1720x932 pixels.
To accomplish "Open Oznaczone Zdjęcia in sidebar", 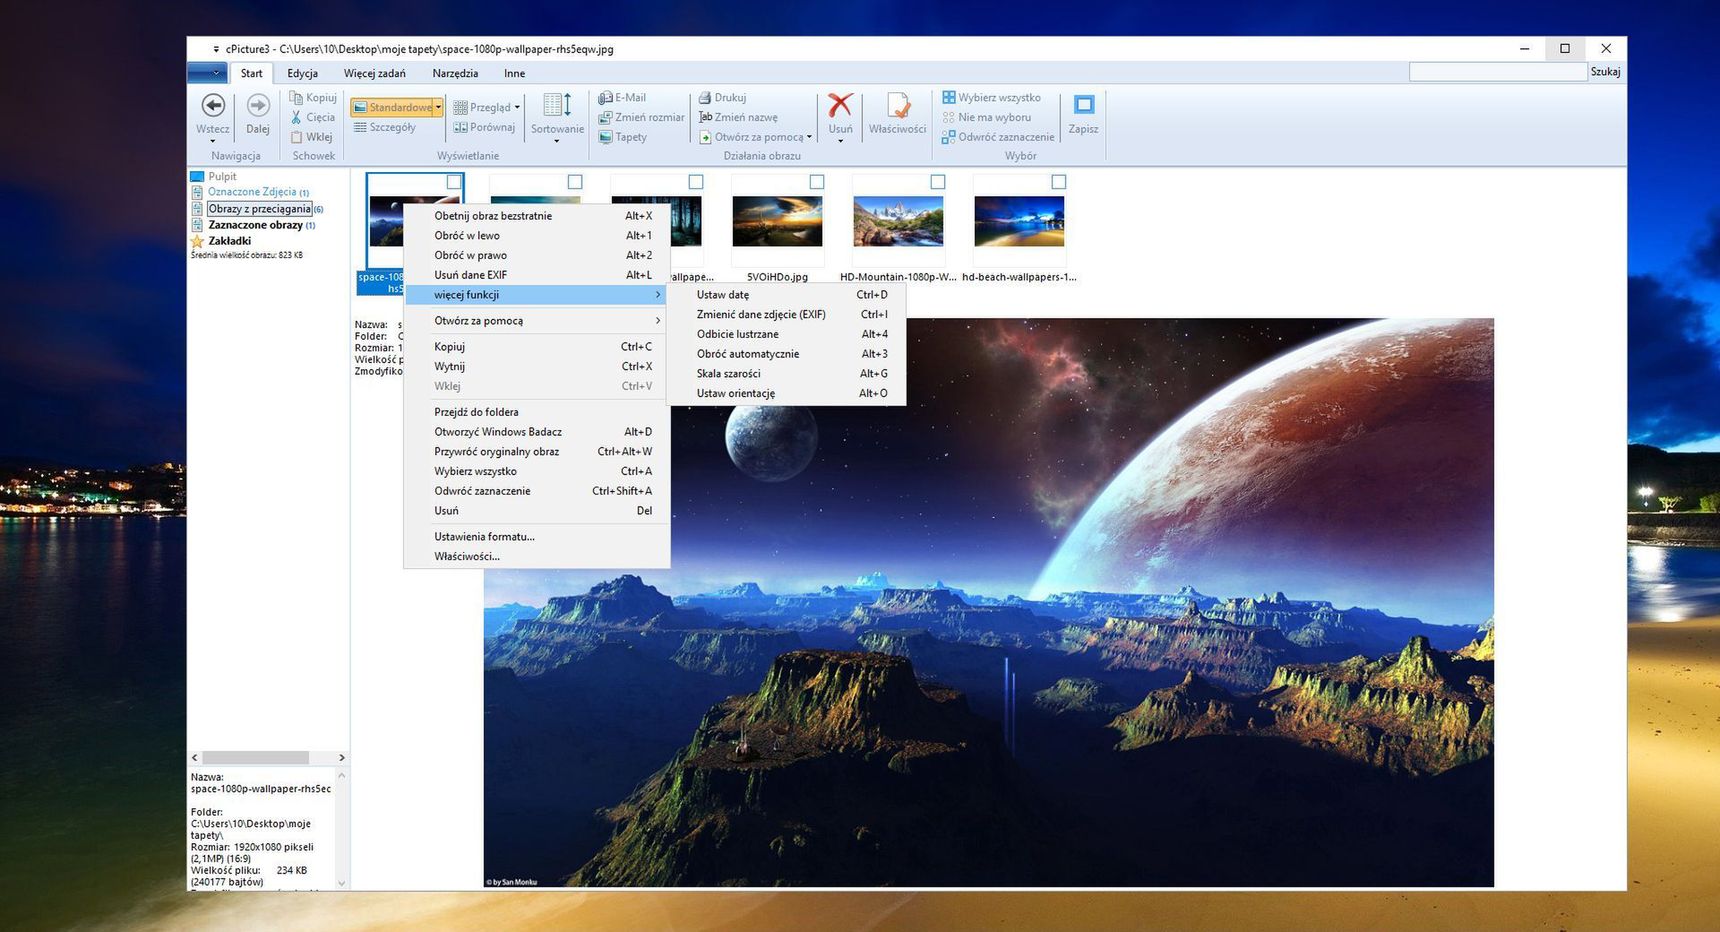I will [x=252, y=192].
